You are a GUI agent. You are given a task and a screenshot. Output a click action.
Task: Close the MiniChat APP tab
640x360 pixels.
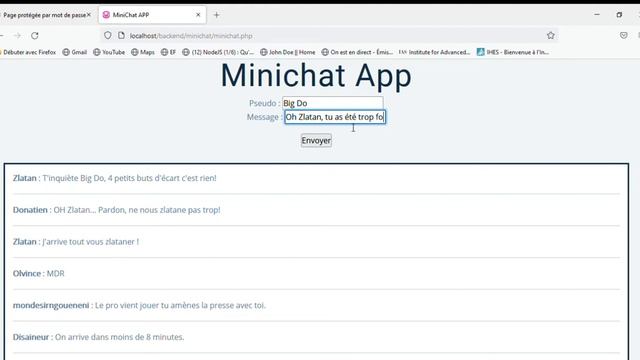pos(198,15)
